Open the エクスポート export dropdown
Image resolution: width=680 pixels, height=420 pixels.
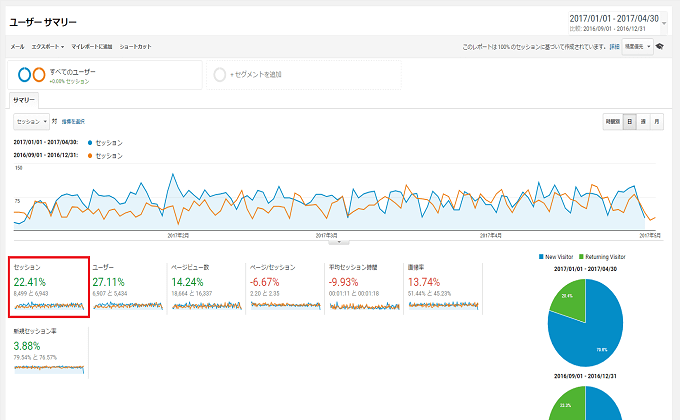(48, 46)
